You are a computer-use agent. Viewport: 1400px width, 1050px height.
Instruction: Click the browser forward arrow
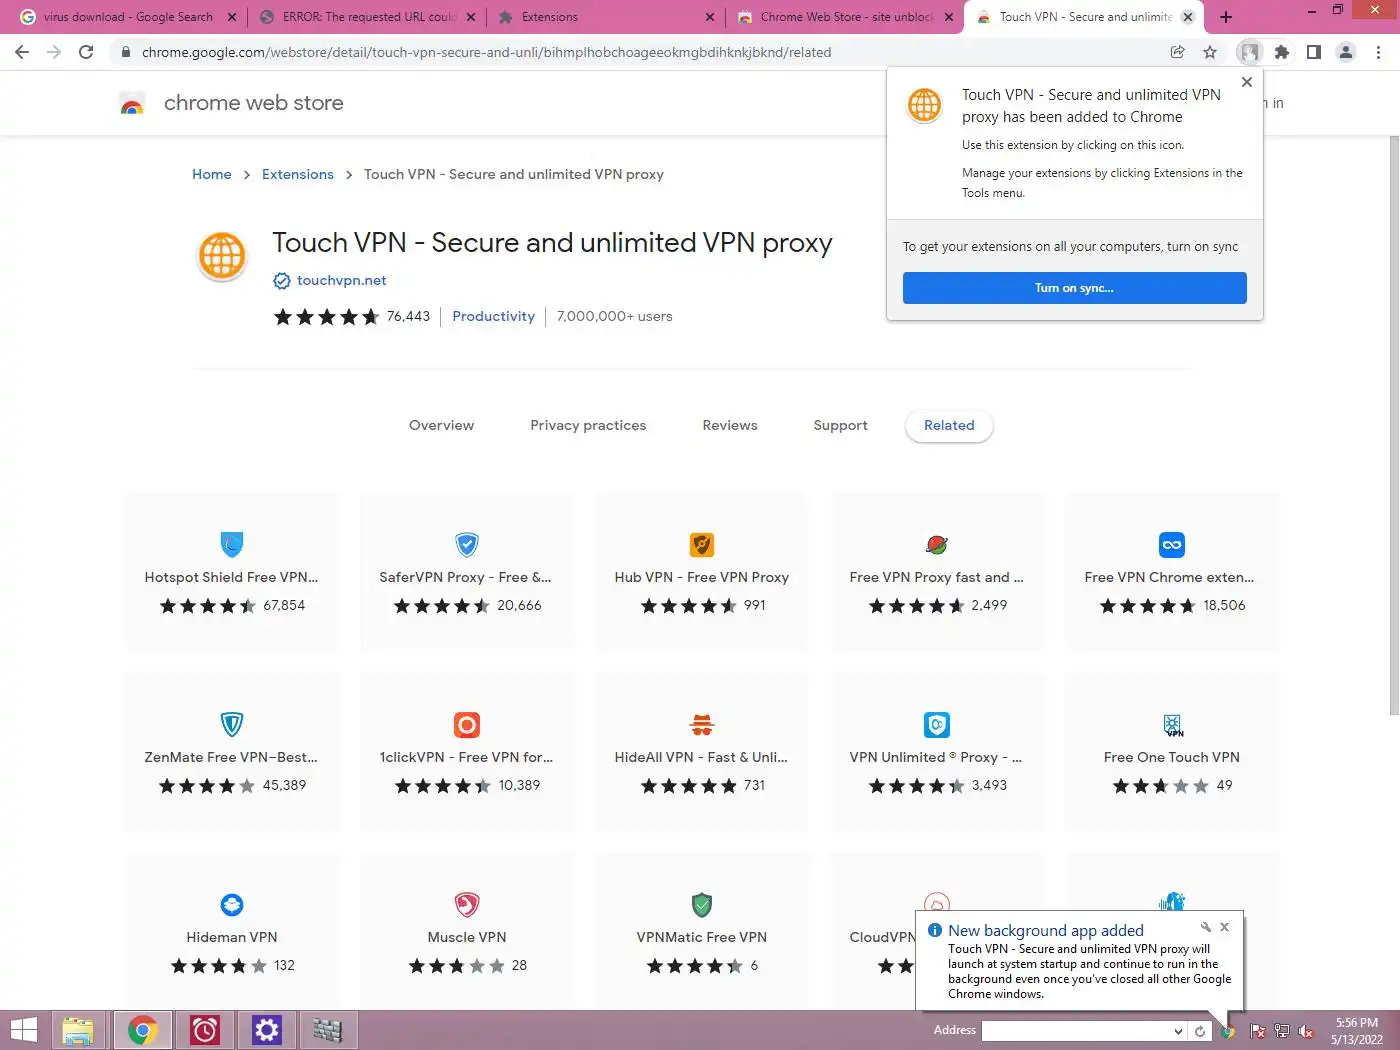(54, 52)
